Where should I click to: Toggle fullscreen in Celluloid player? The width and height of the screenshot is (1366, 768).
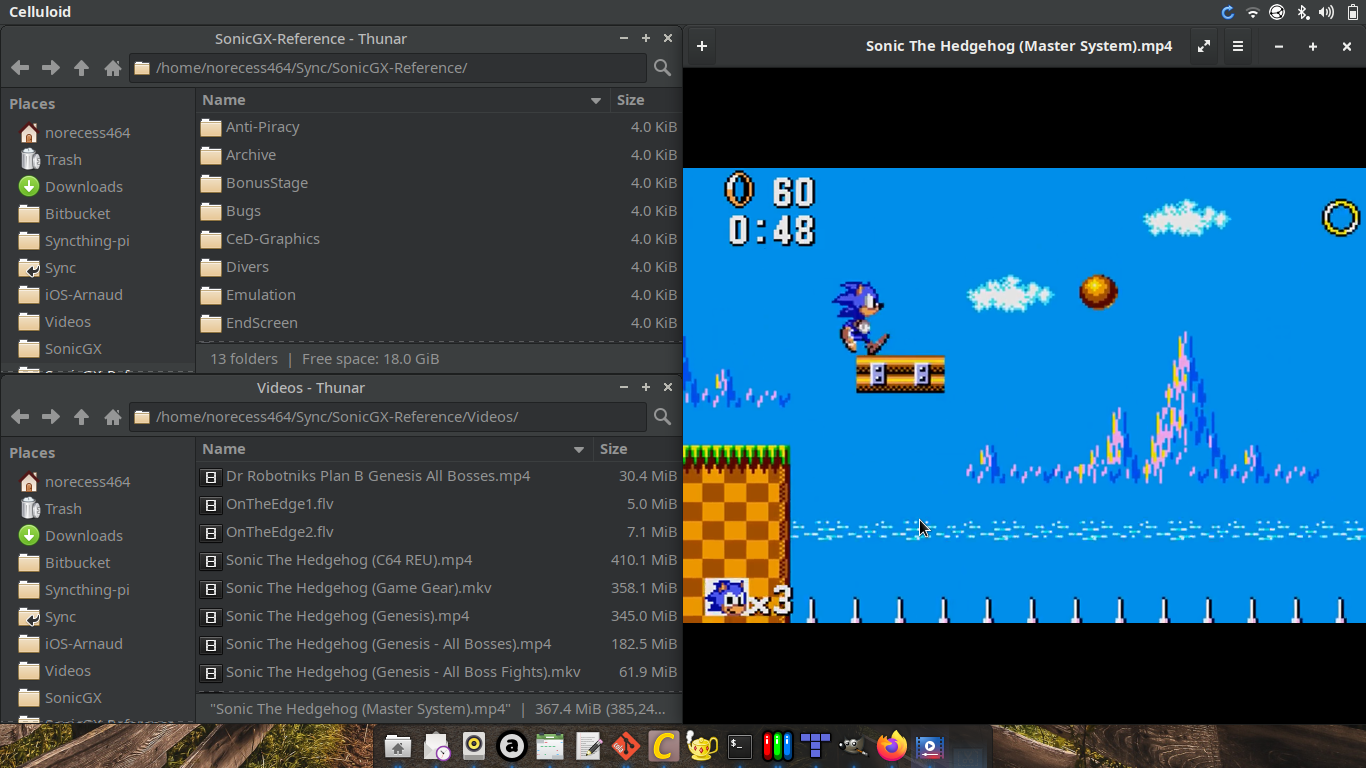pyautogui.click(x=1204, y=46)
